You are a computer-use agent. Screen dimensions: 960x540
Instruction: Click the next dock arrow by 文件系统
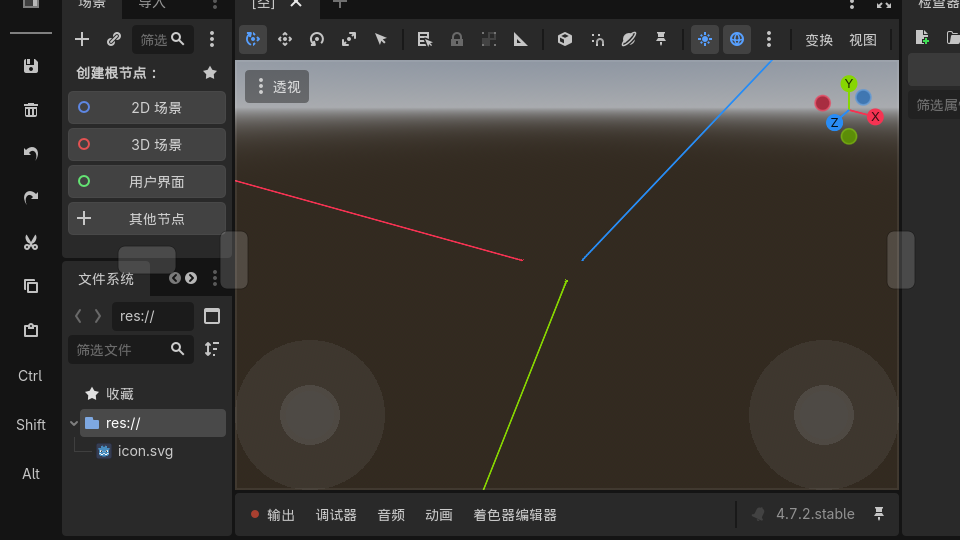[x=191, y=278]
